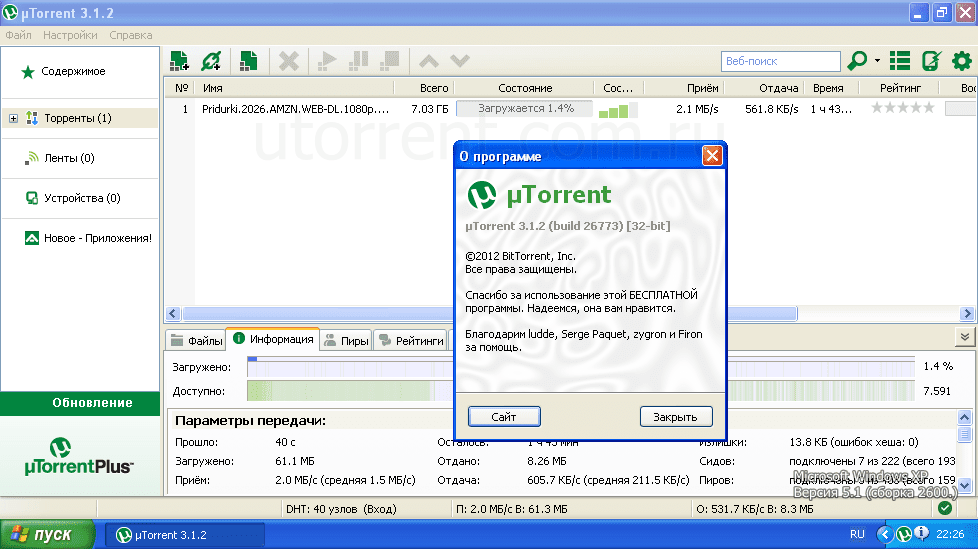Screen dimensions: 978x549
Task: Click the magnifier search icon
Action: click(x=858, y=61)
